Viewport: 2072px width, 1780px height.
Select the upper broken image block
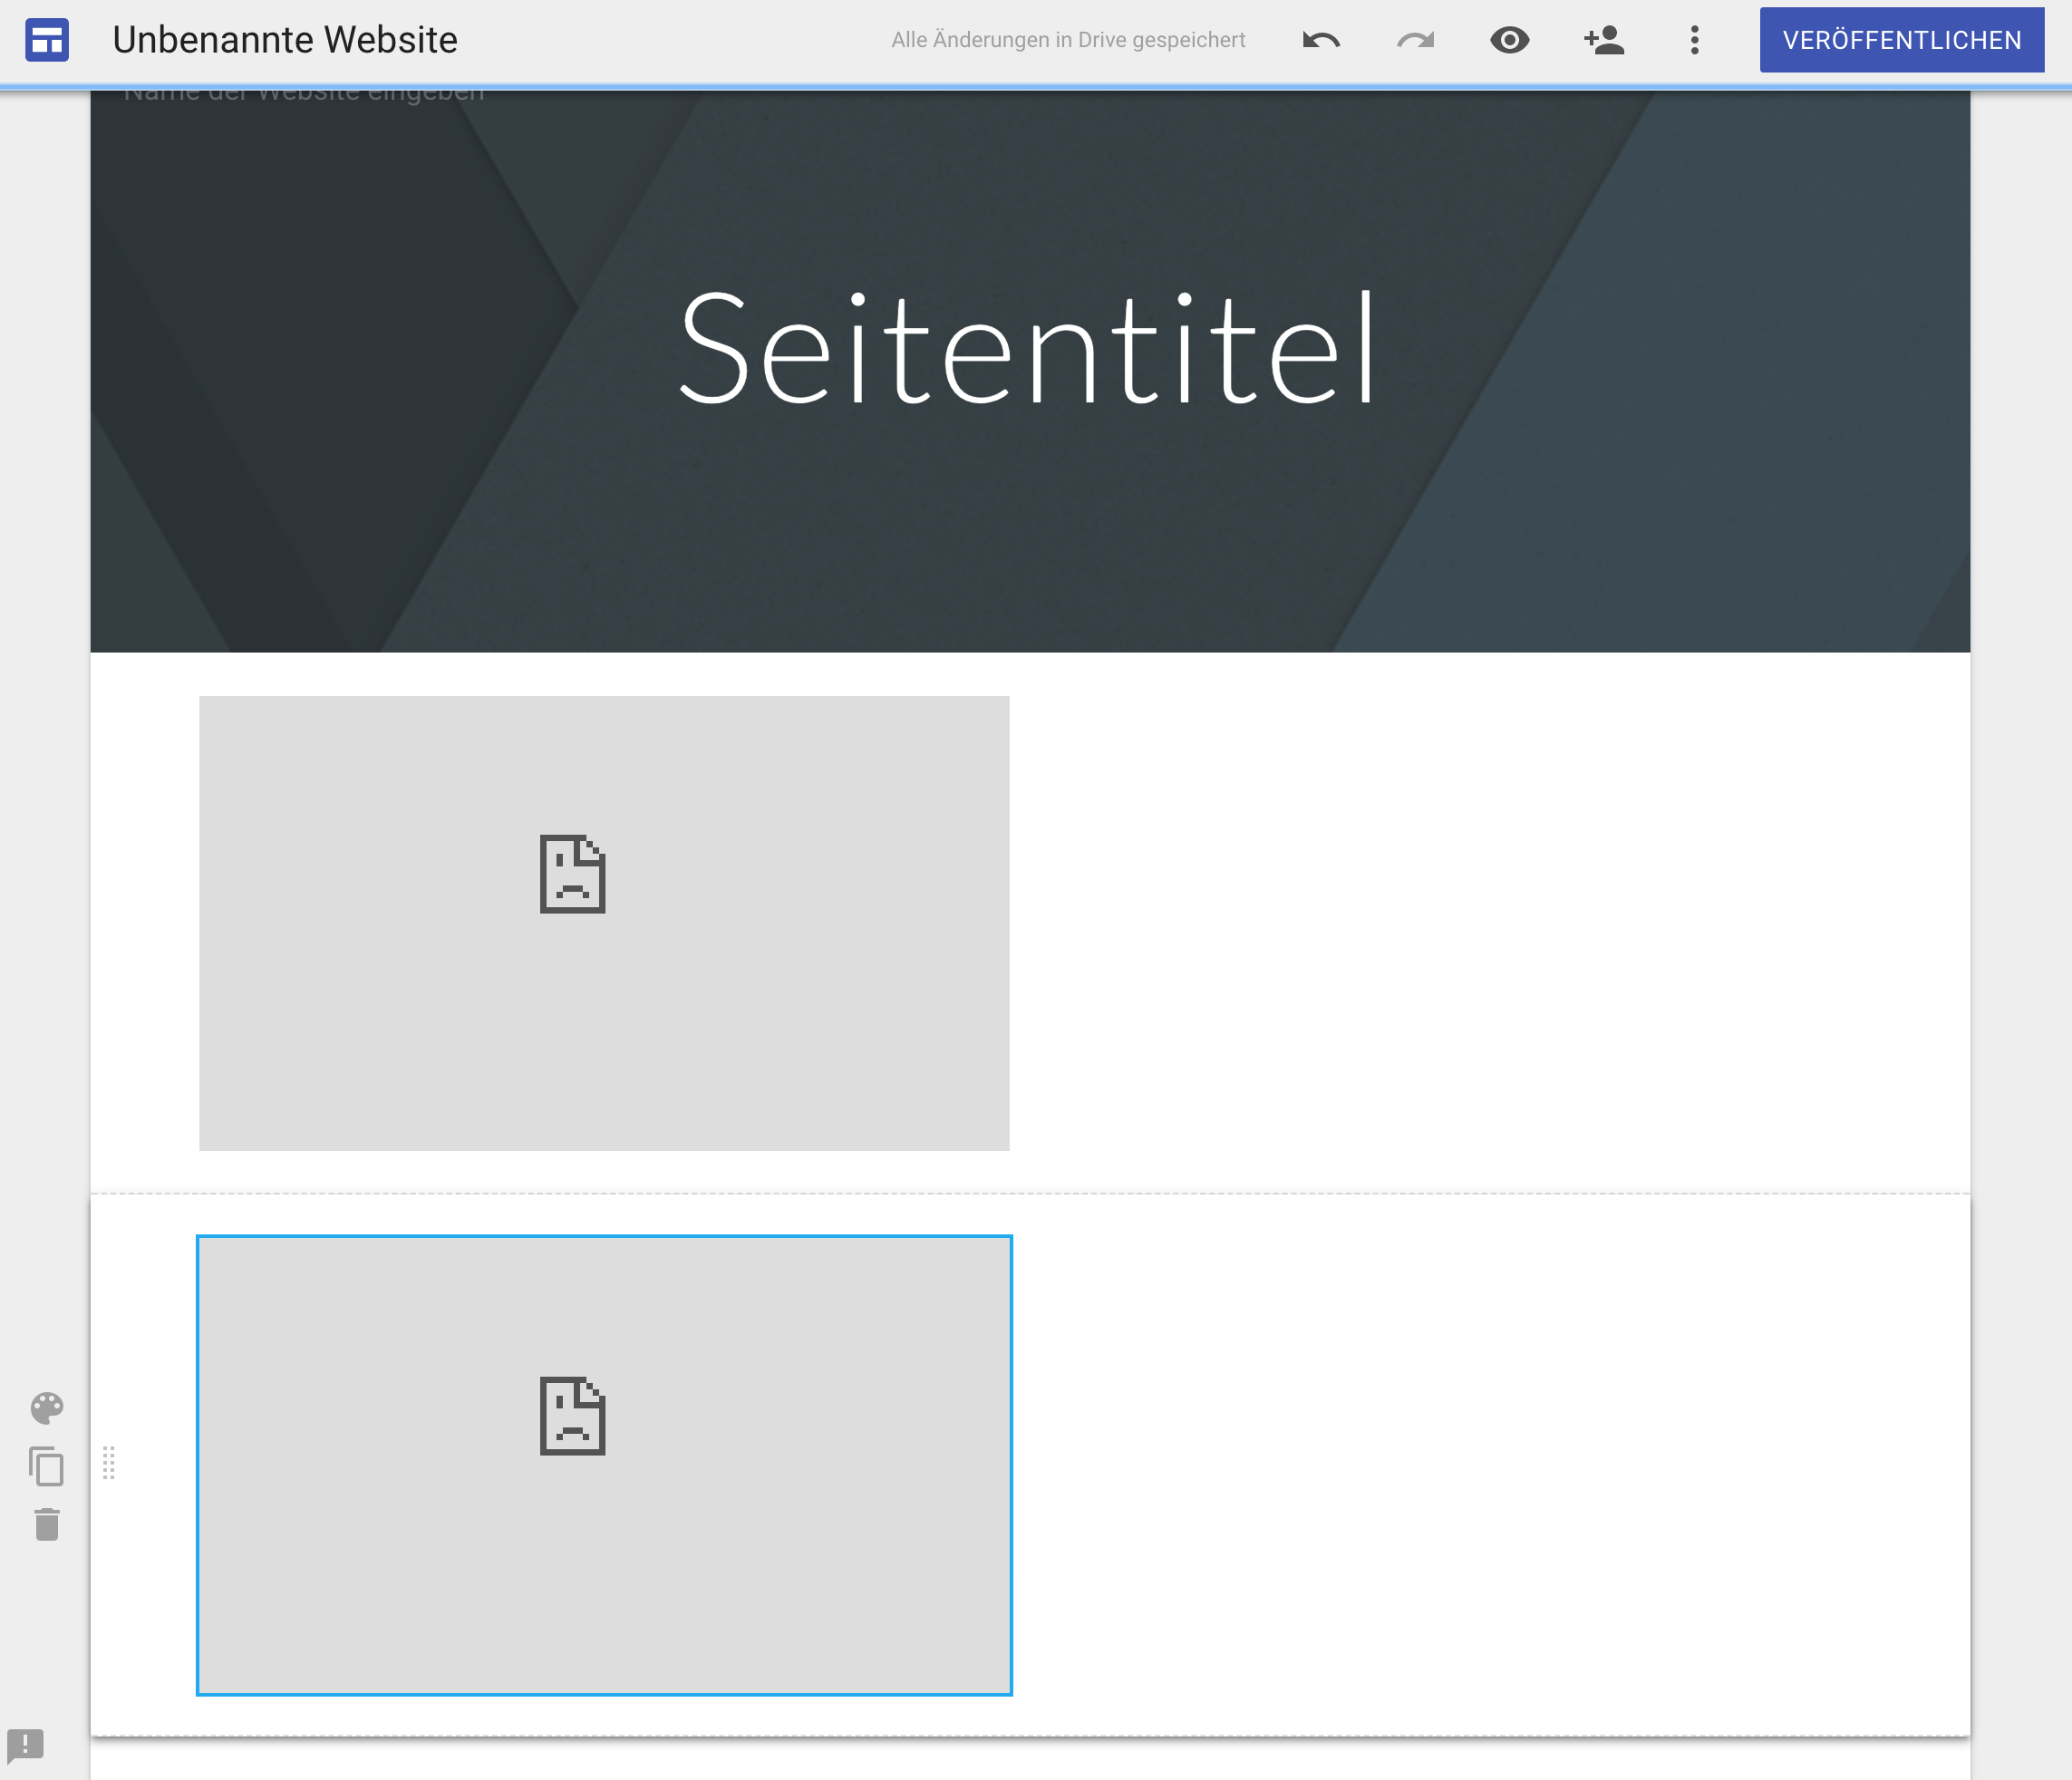click(604, 923)
